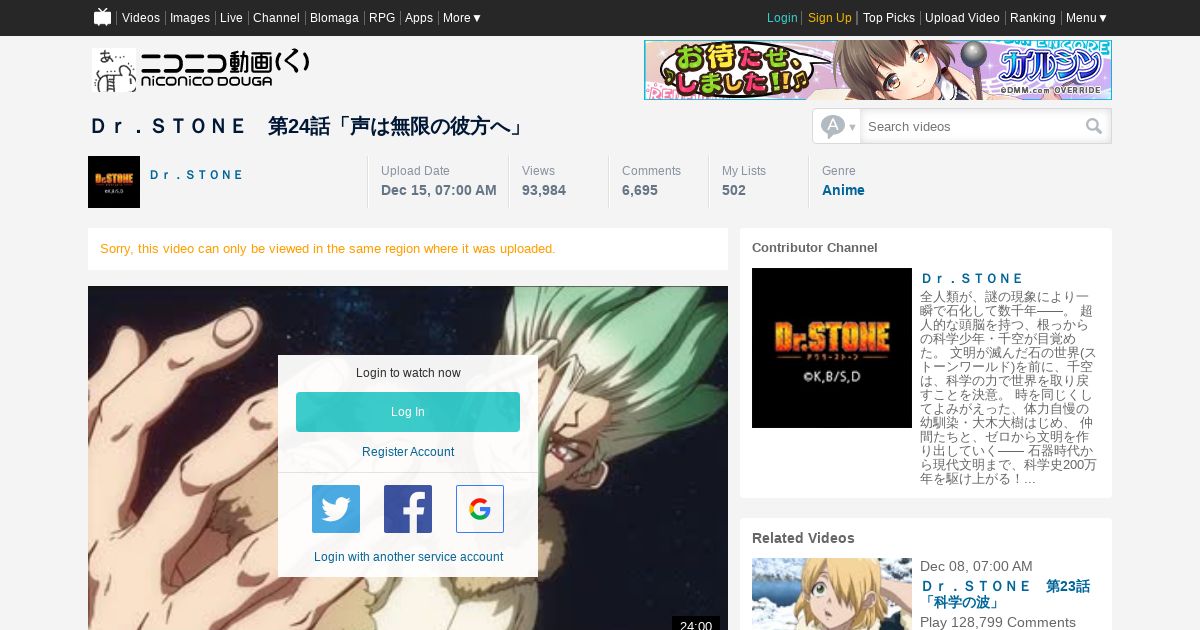Open the Ranking link
The height and width of the screenshot is (630, 1200).
1033,18
